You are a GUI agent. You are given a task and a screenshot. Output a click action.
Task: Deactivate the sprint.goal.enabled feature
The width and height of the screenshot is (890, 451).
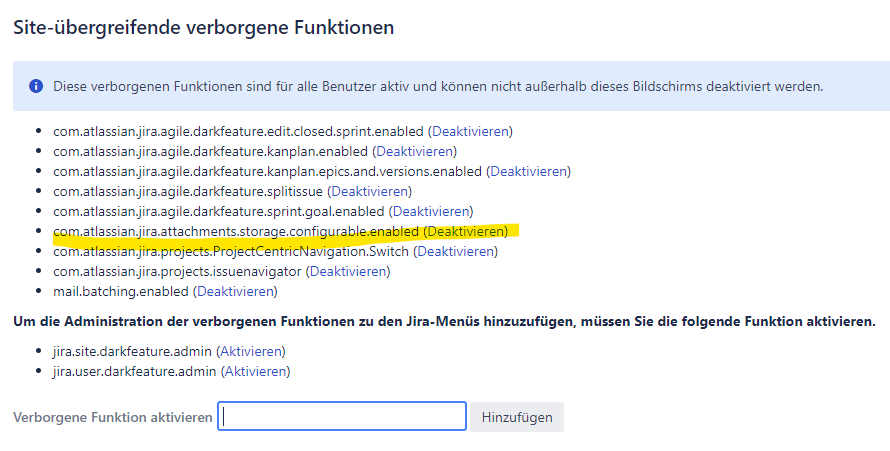(431, 212)
